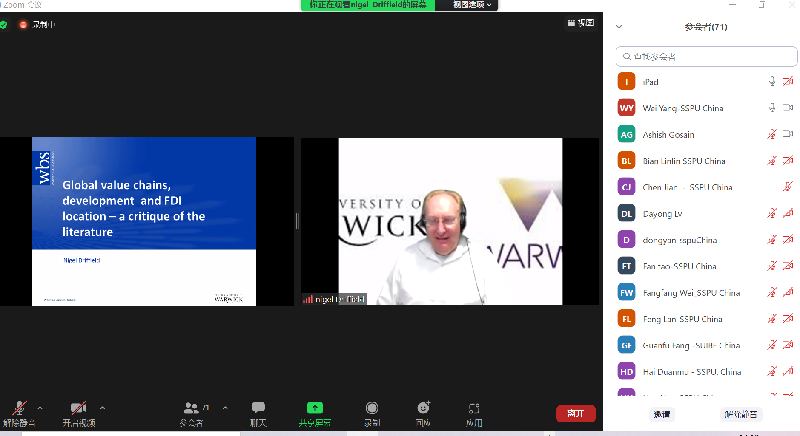Open the participants panel icon in toolbar
Image resolution: width=800 pixels, height=436 pixels.
(191, 408)
